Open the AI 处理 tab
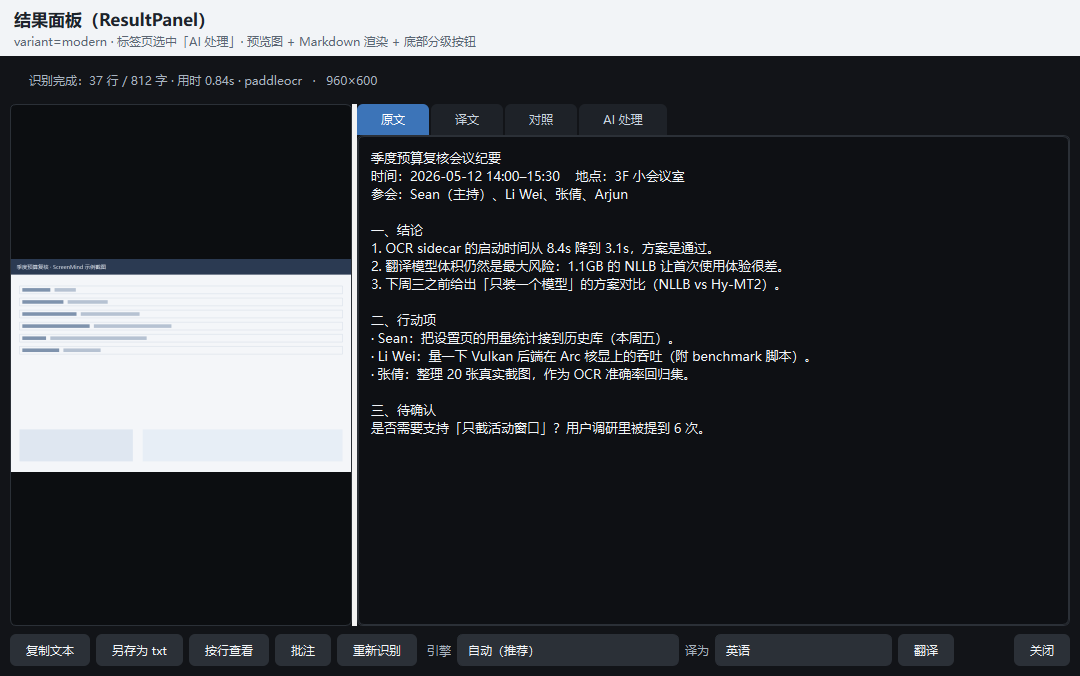 623,120
